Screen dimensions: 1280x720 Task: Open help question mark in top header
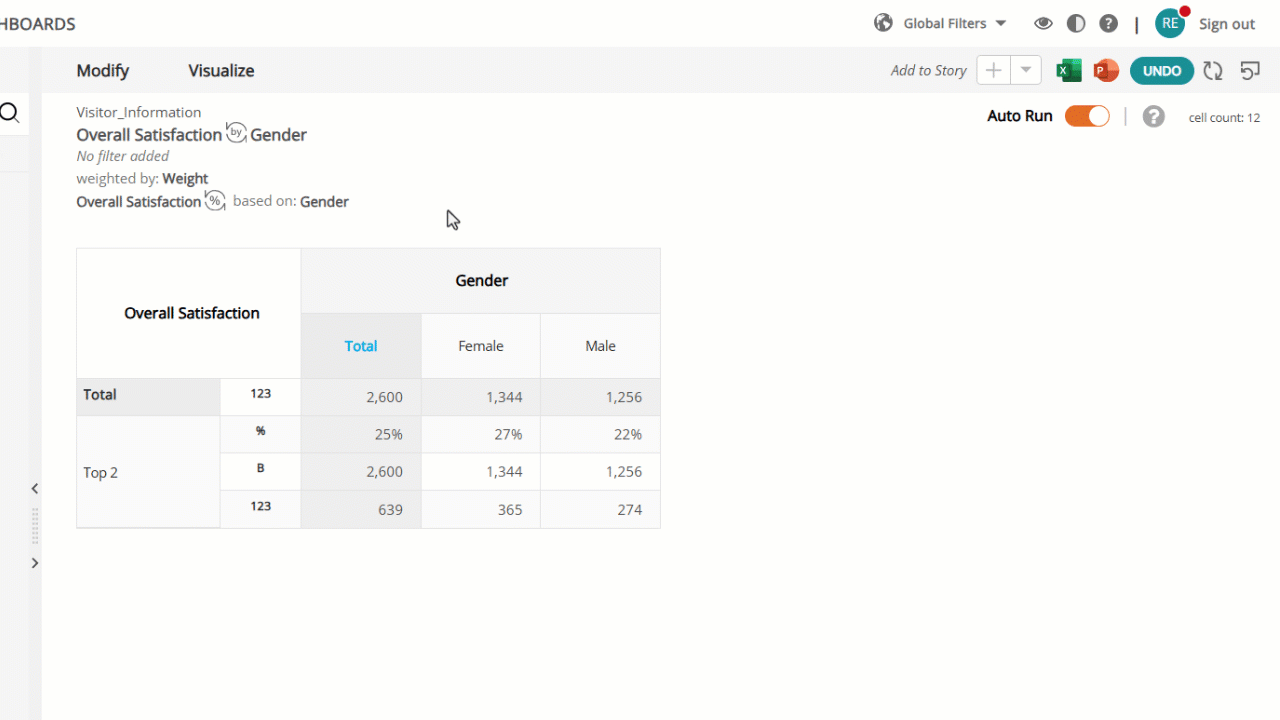[x=1108, y=24]
